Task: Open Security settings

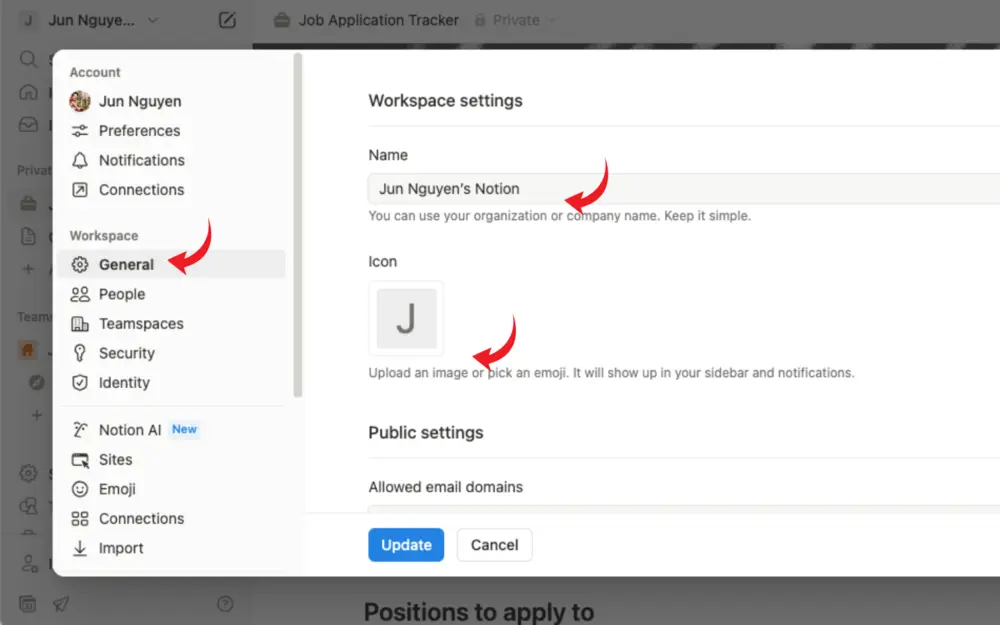Action: [171, 353]
